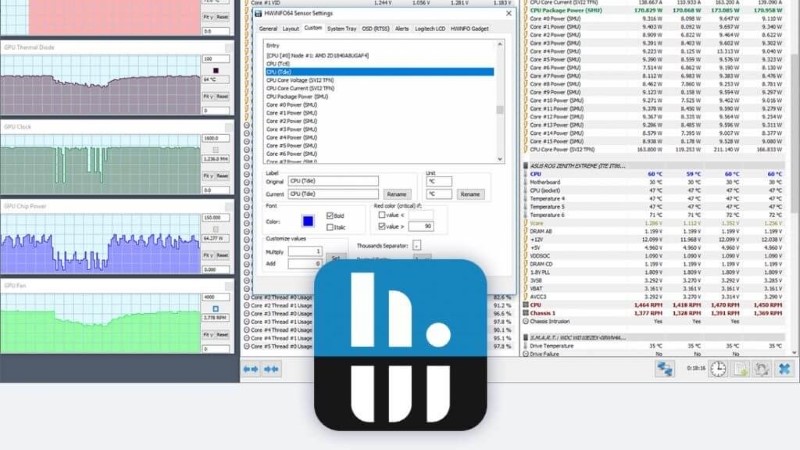This screenshot has width=800, height=450.
Task: Click the Thousands Separator field
Action: [x=416, y=246]
